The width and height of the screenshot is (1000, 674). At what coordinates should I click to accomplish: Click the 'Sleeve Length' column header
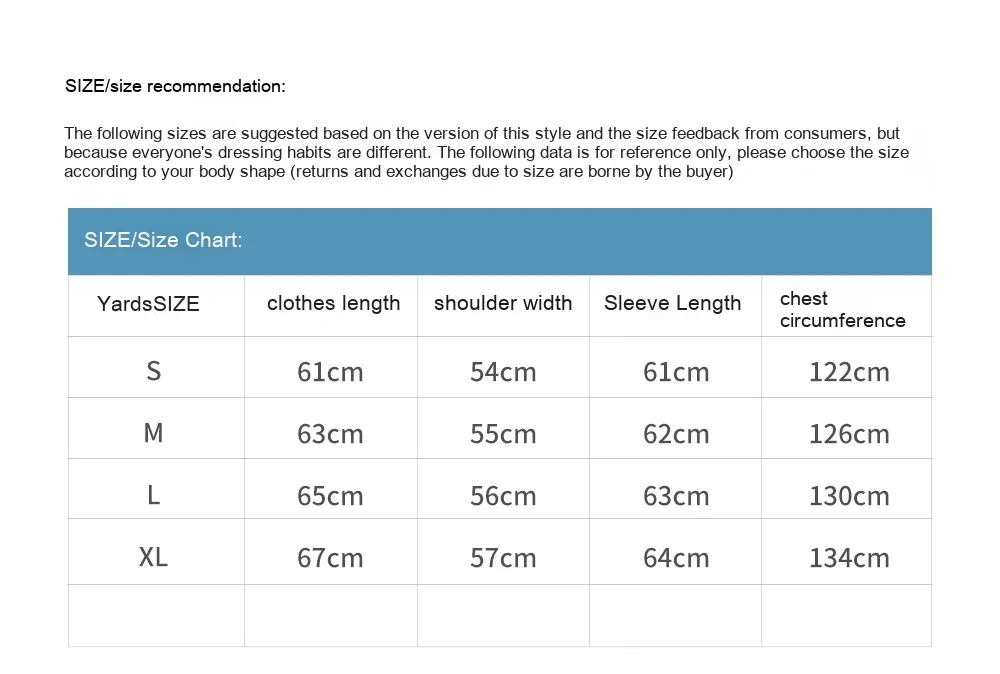pyautogui.click(x=673, y=303)
